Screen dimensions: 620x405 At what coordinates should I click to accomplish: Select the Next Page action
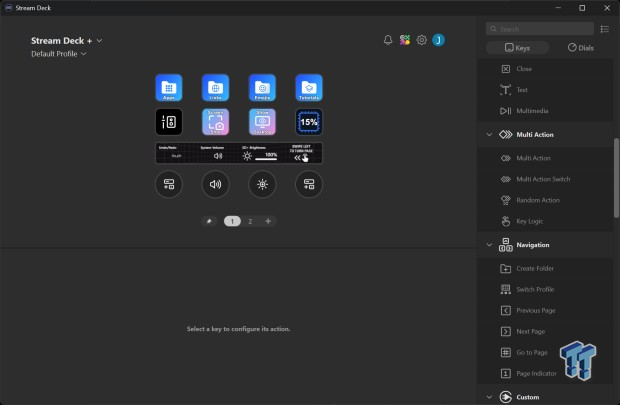pyautogui.click(x=546, y=331)
